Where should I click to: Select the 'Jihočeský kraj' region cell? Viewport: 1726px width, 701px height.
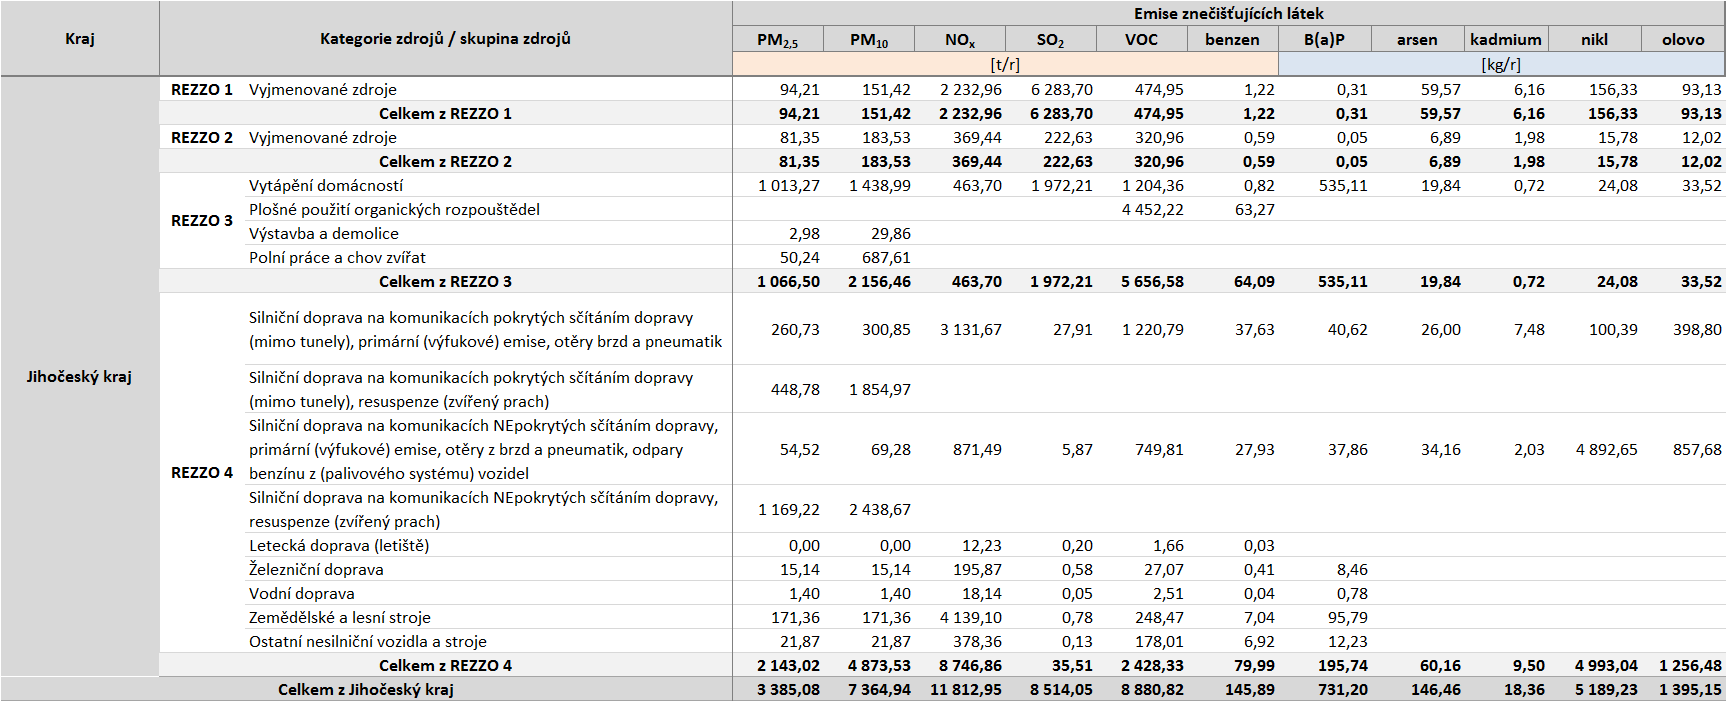[80, 377]
